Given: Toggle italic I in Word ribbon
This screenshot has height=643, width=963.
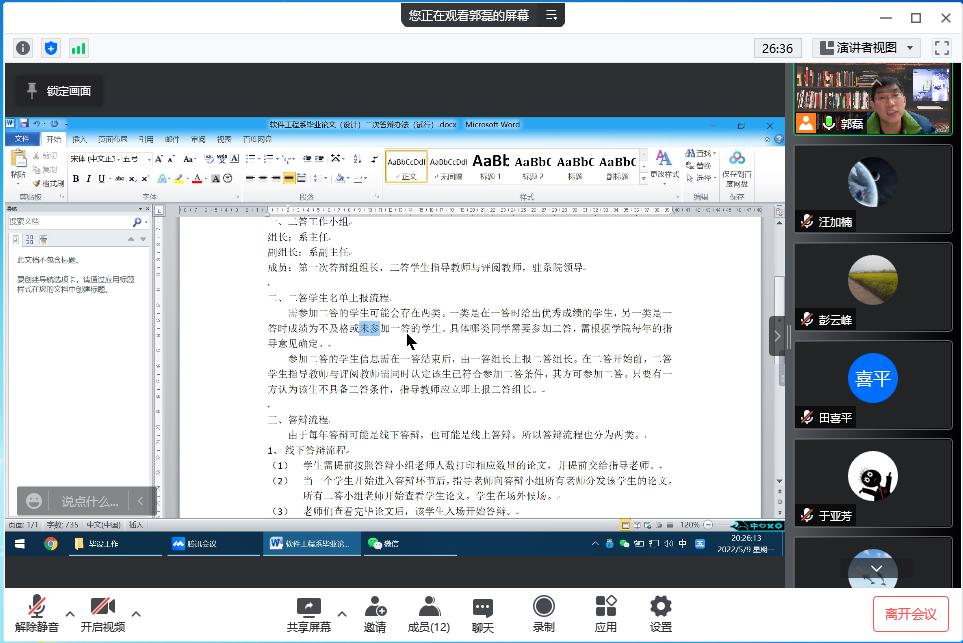Looking at the screenshot, I should click(88, 179).
